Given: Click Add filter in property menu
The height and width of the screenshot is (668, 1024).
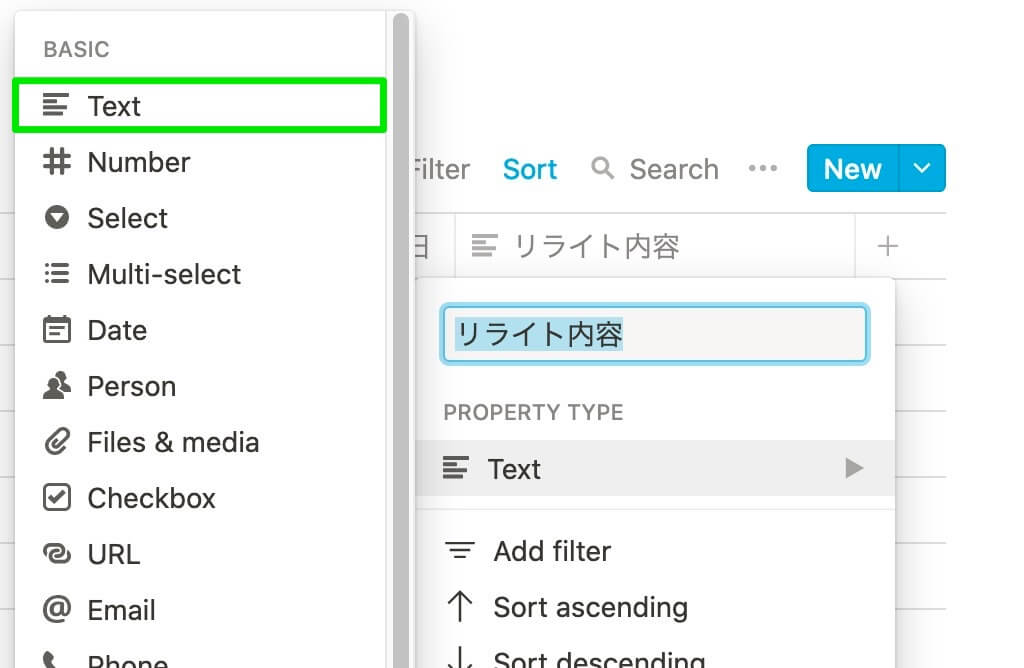Looking at the screenshot, I should coord(655,551).
